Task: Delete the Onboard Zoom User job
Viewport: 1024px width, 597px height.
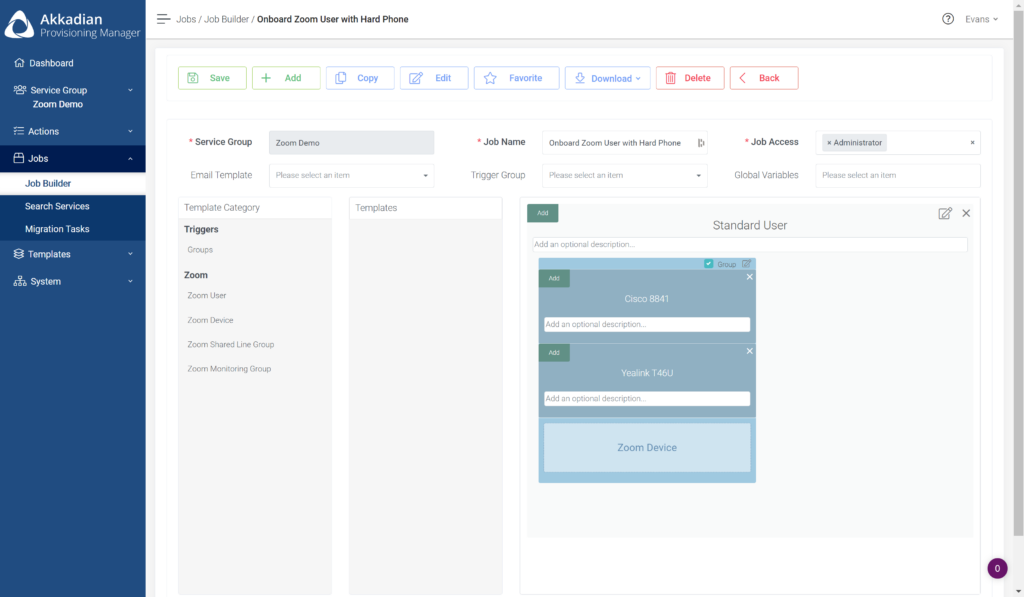Action: (x=688, y=77)
